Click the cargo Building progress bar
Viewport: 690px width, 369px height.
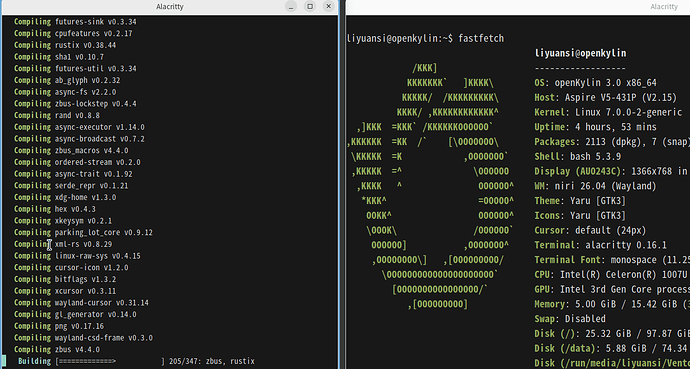[110, 361]
